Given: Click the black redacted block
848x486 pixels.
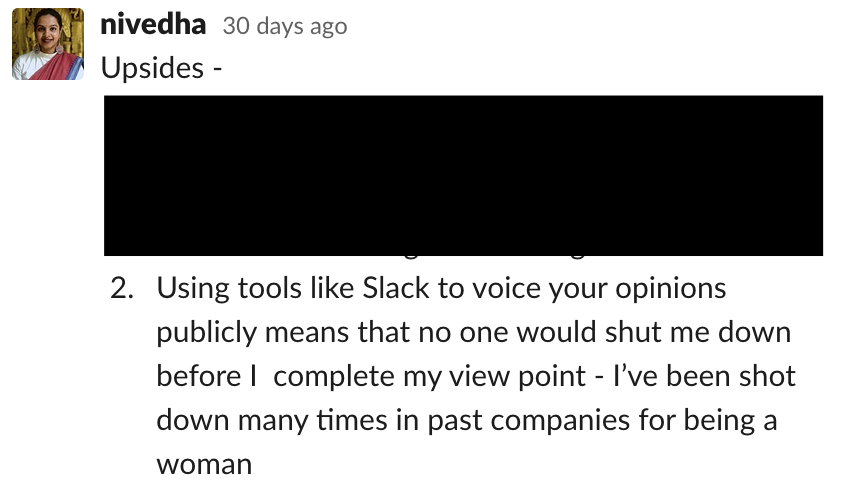Looking at the screenshot, I should pyautogui.click(x=463, y=175).
